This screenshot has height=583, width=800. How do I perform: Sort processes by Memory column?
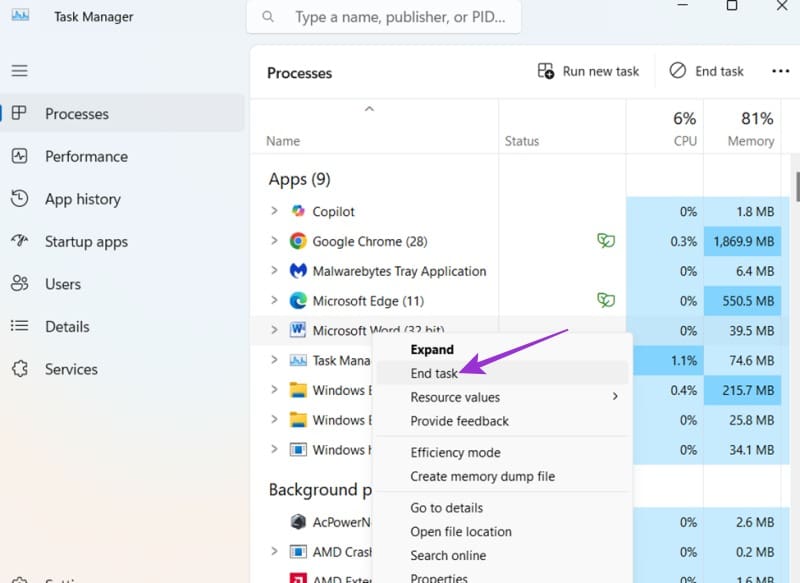click(742, 128)
